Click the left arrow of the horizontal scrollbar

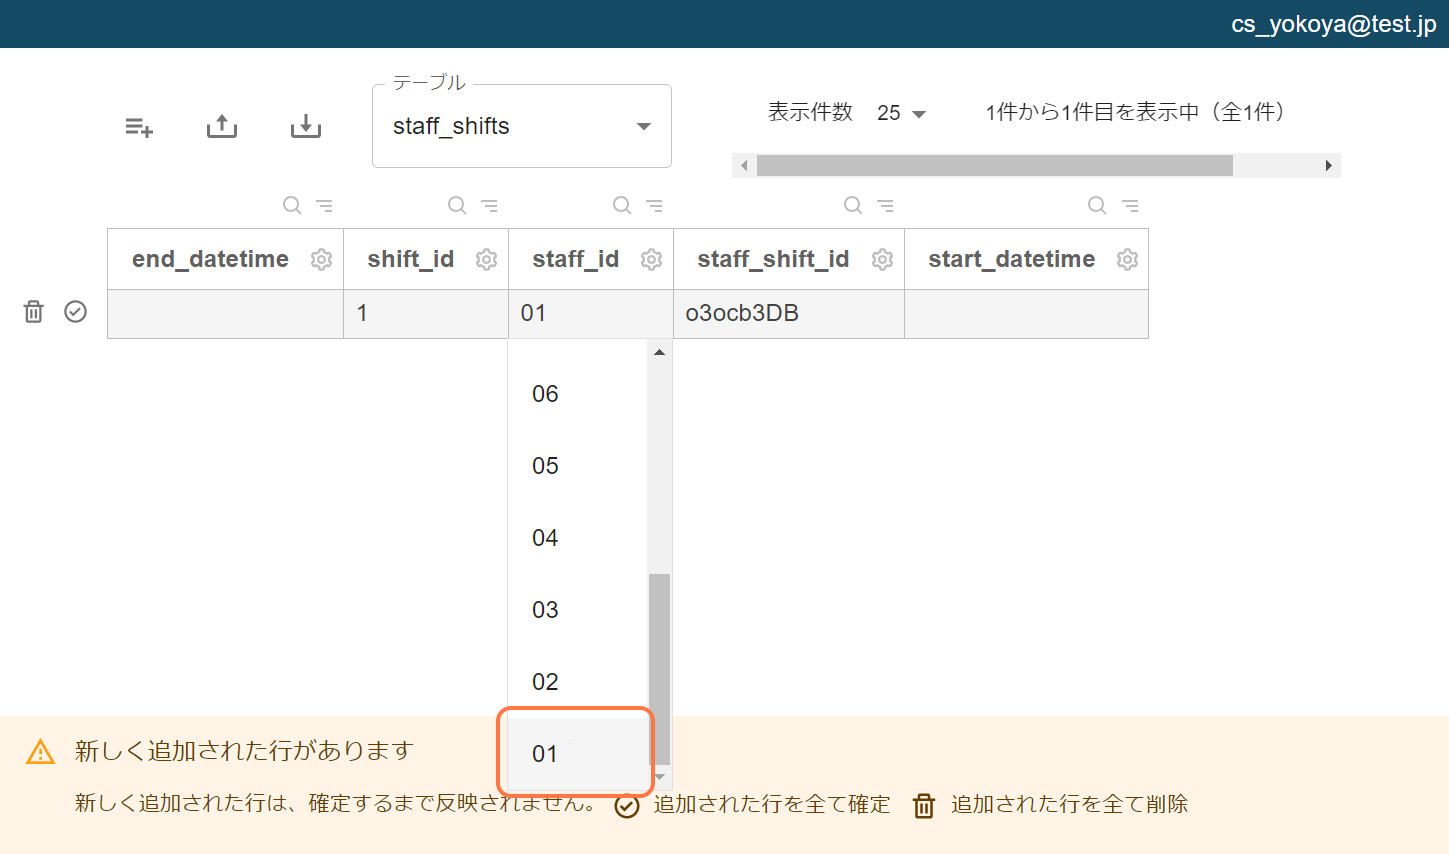tap(744, 166)
